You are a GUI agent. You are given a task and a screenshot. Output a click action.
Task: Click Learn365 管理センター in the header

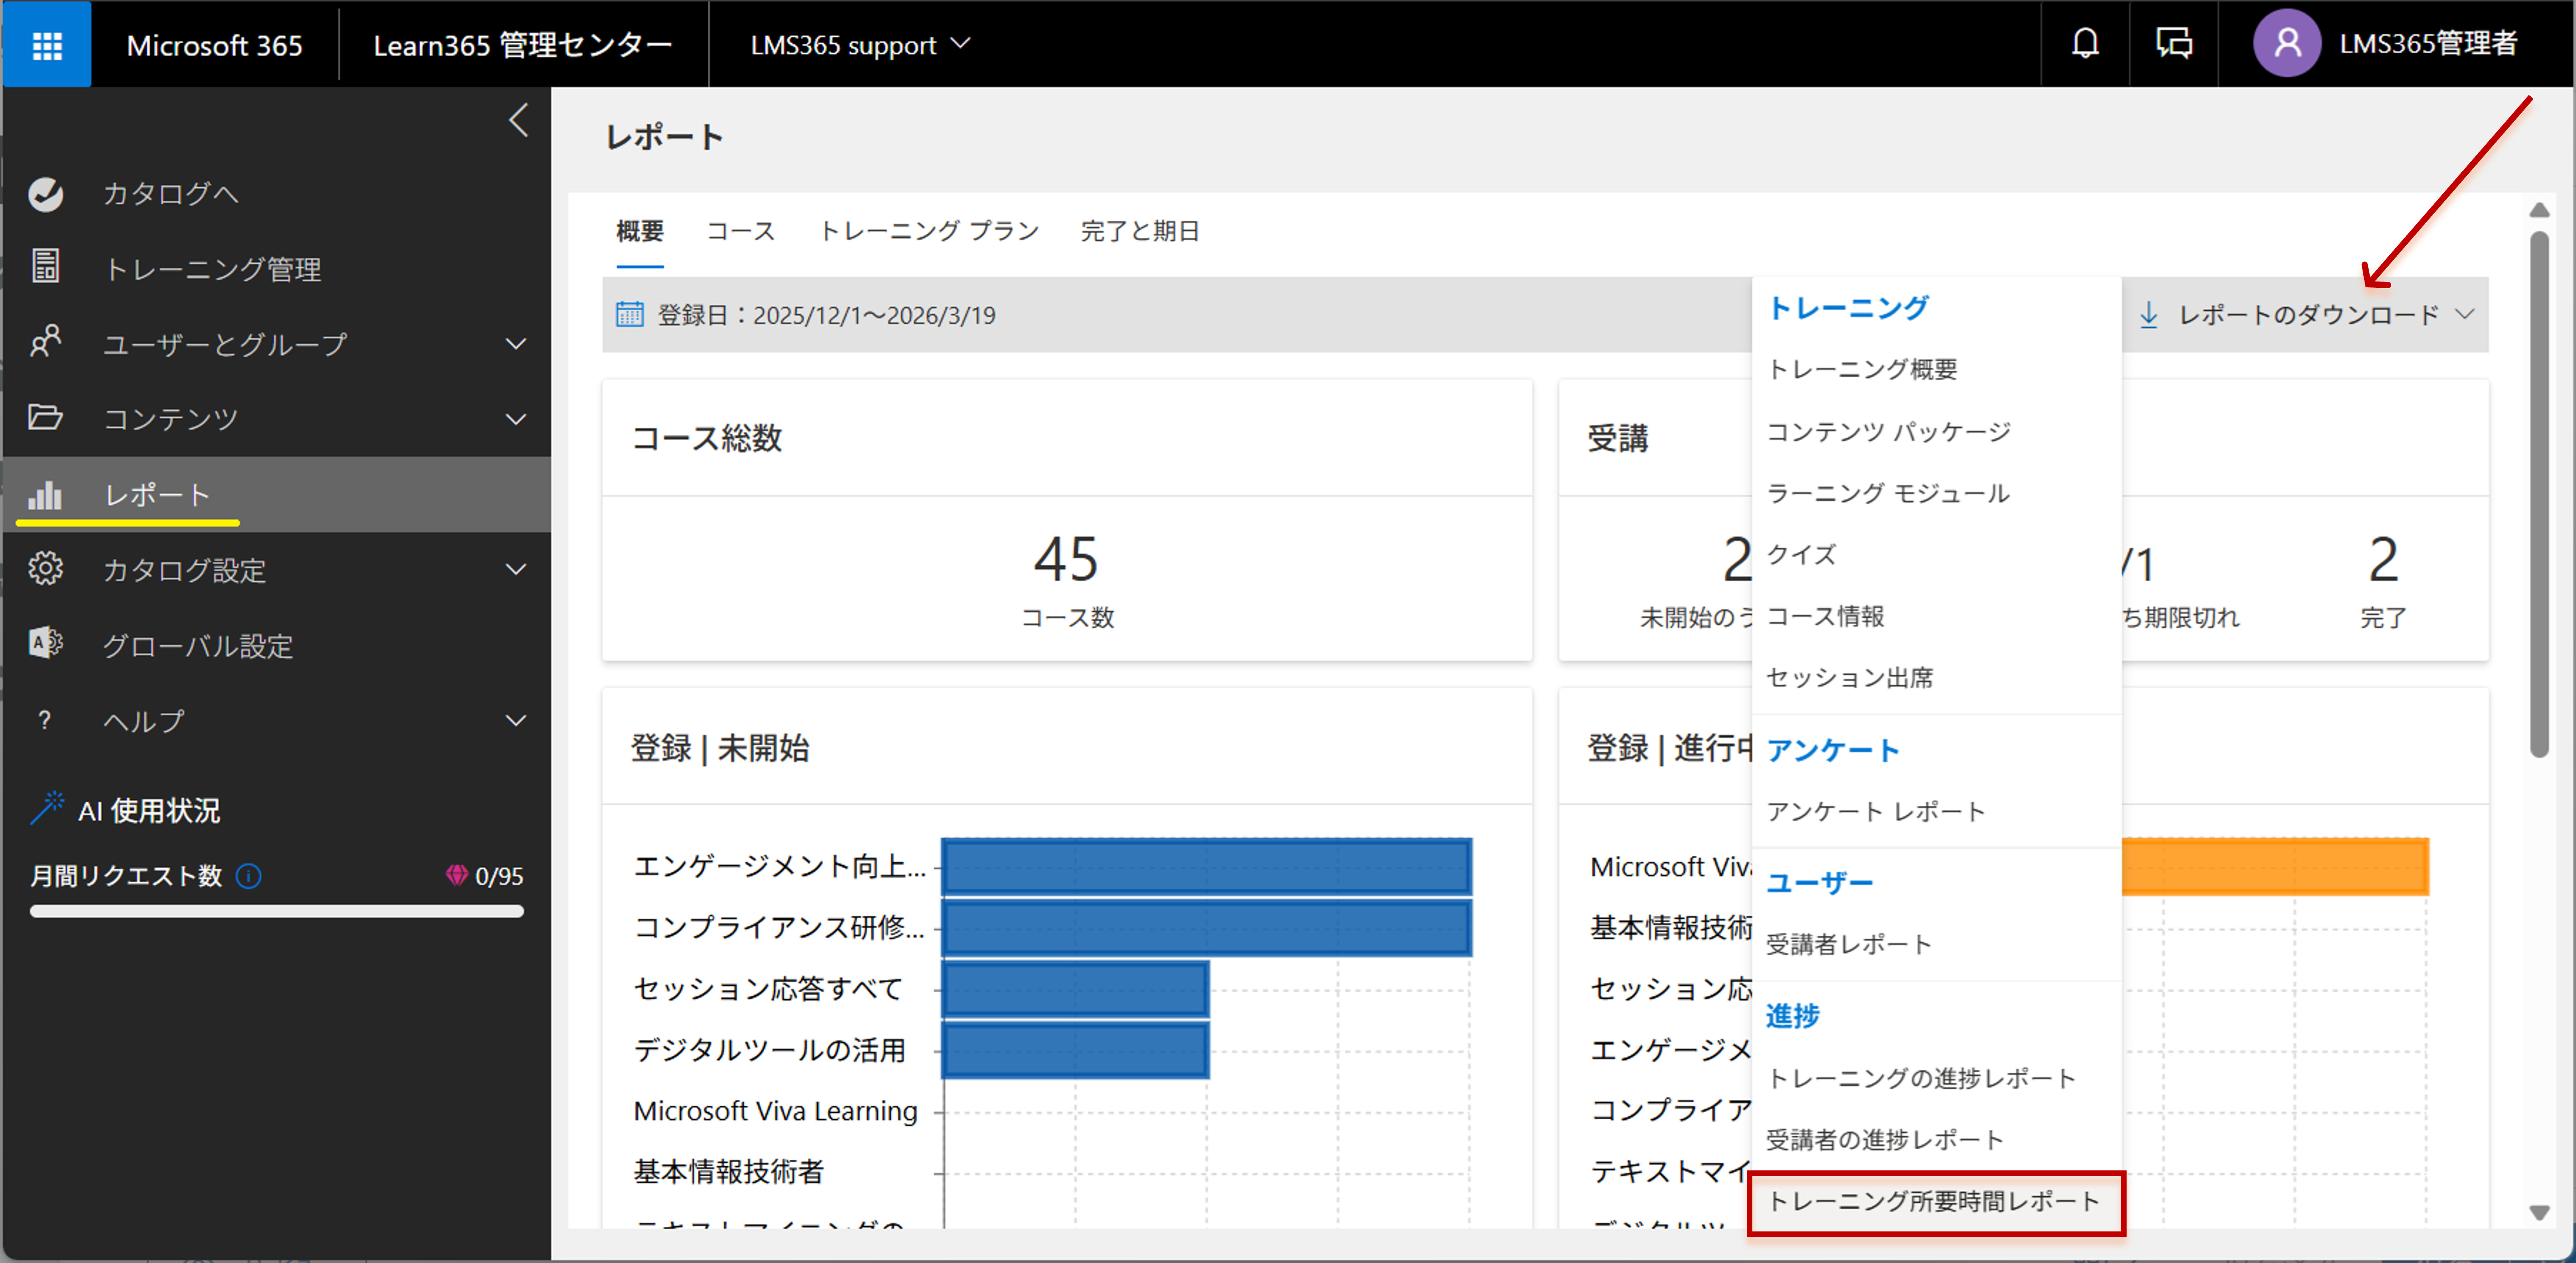(x=523, y=45)
